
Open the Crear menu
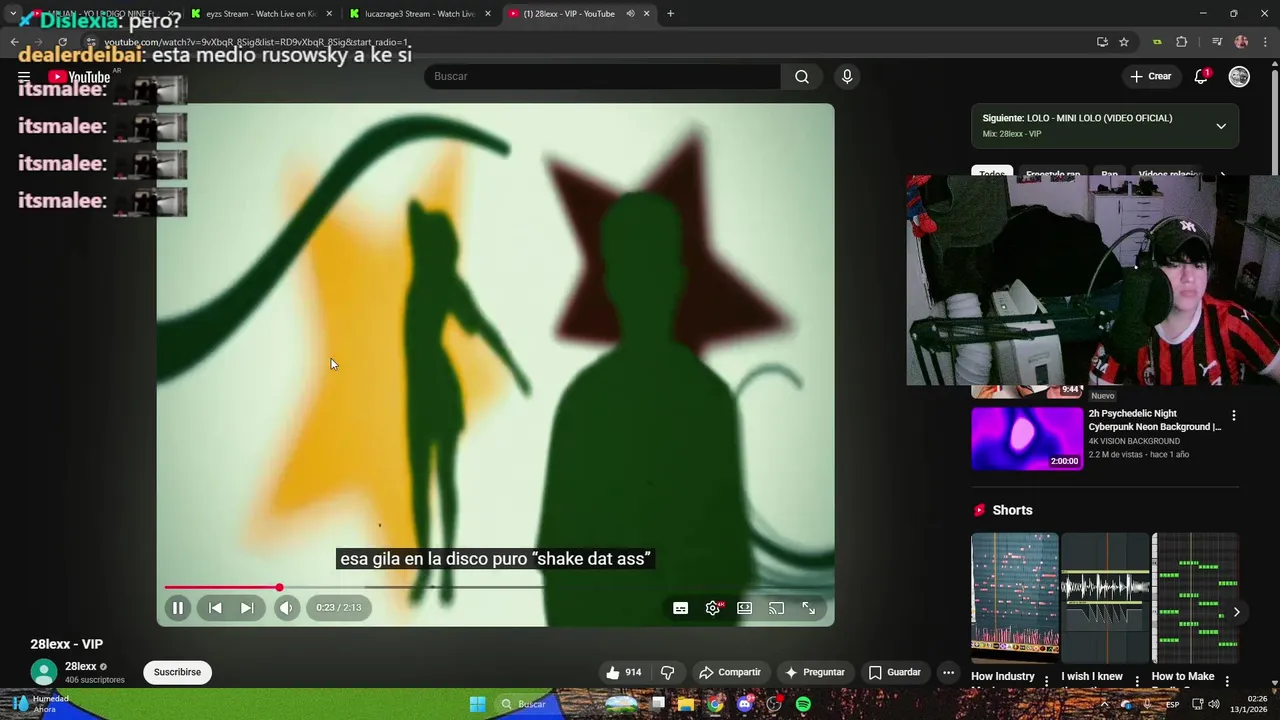point(1150,76)
